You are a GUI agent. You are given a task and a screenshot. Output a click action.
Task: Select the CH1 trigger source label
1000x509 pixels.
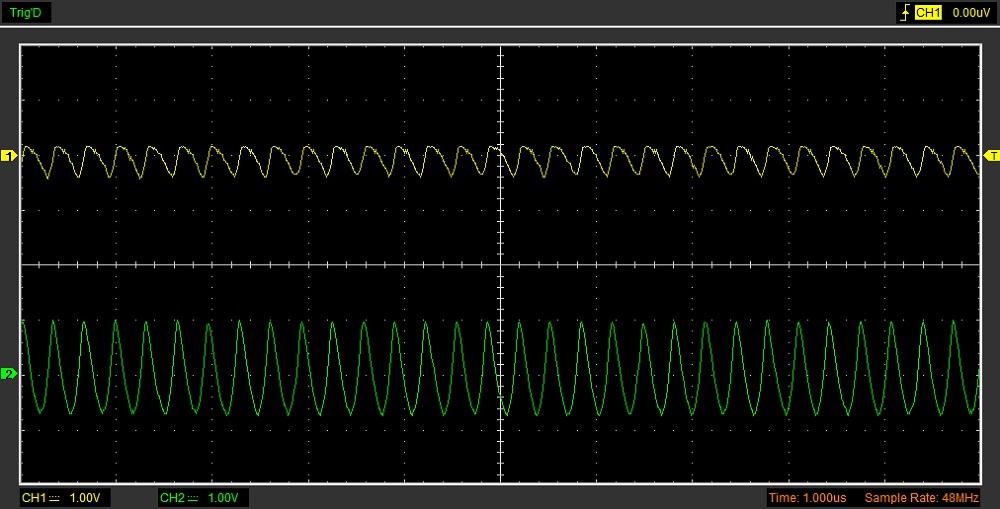coord(928,12)
